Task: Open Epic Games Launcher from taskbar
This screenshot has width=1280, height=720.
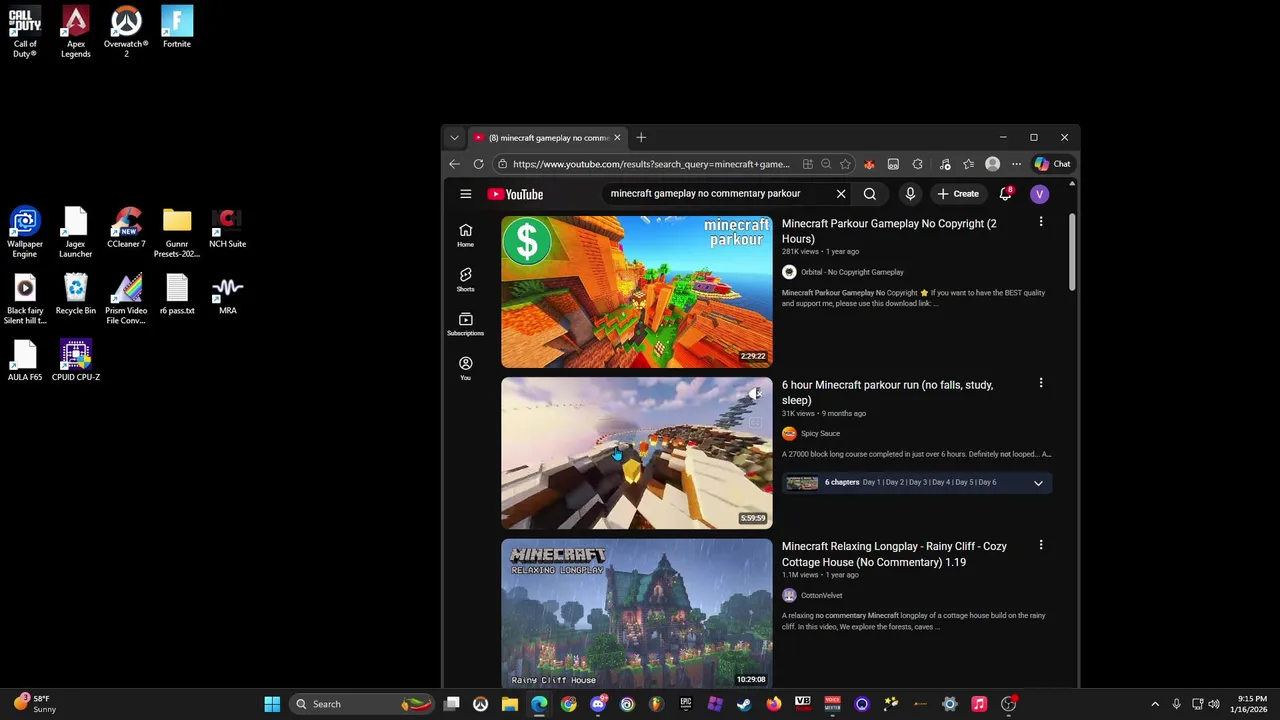Action: click(x=686, y=704)
